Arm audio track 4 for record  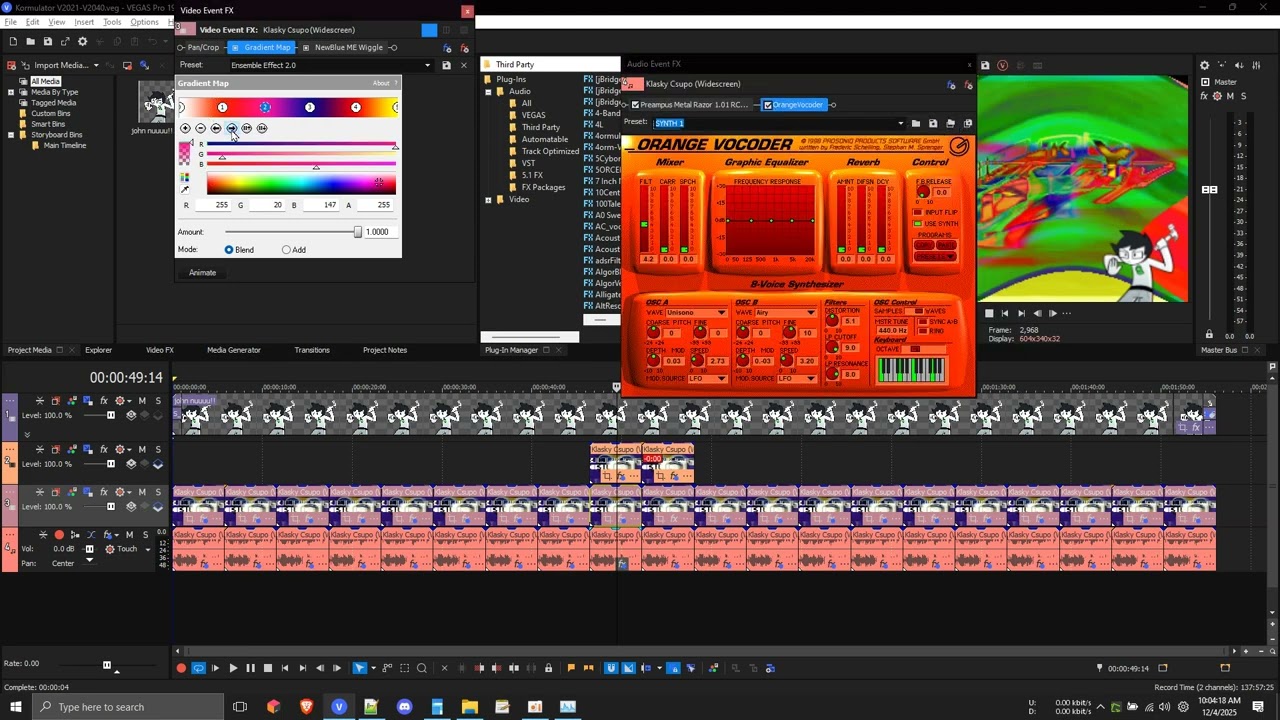[59, 535]
